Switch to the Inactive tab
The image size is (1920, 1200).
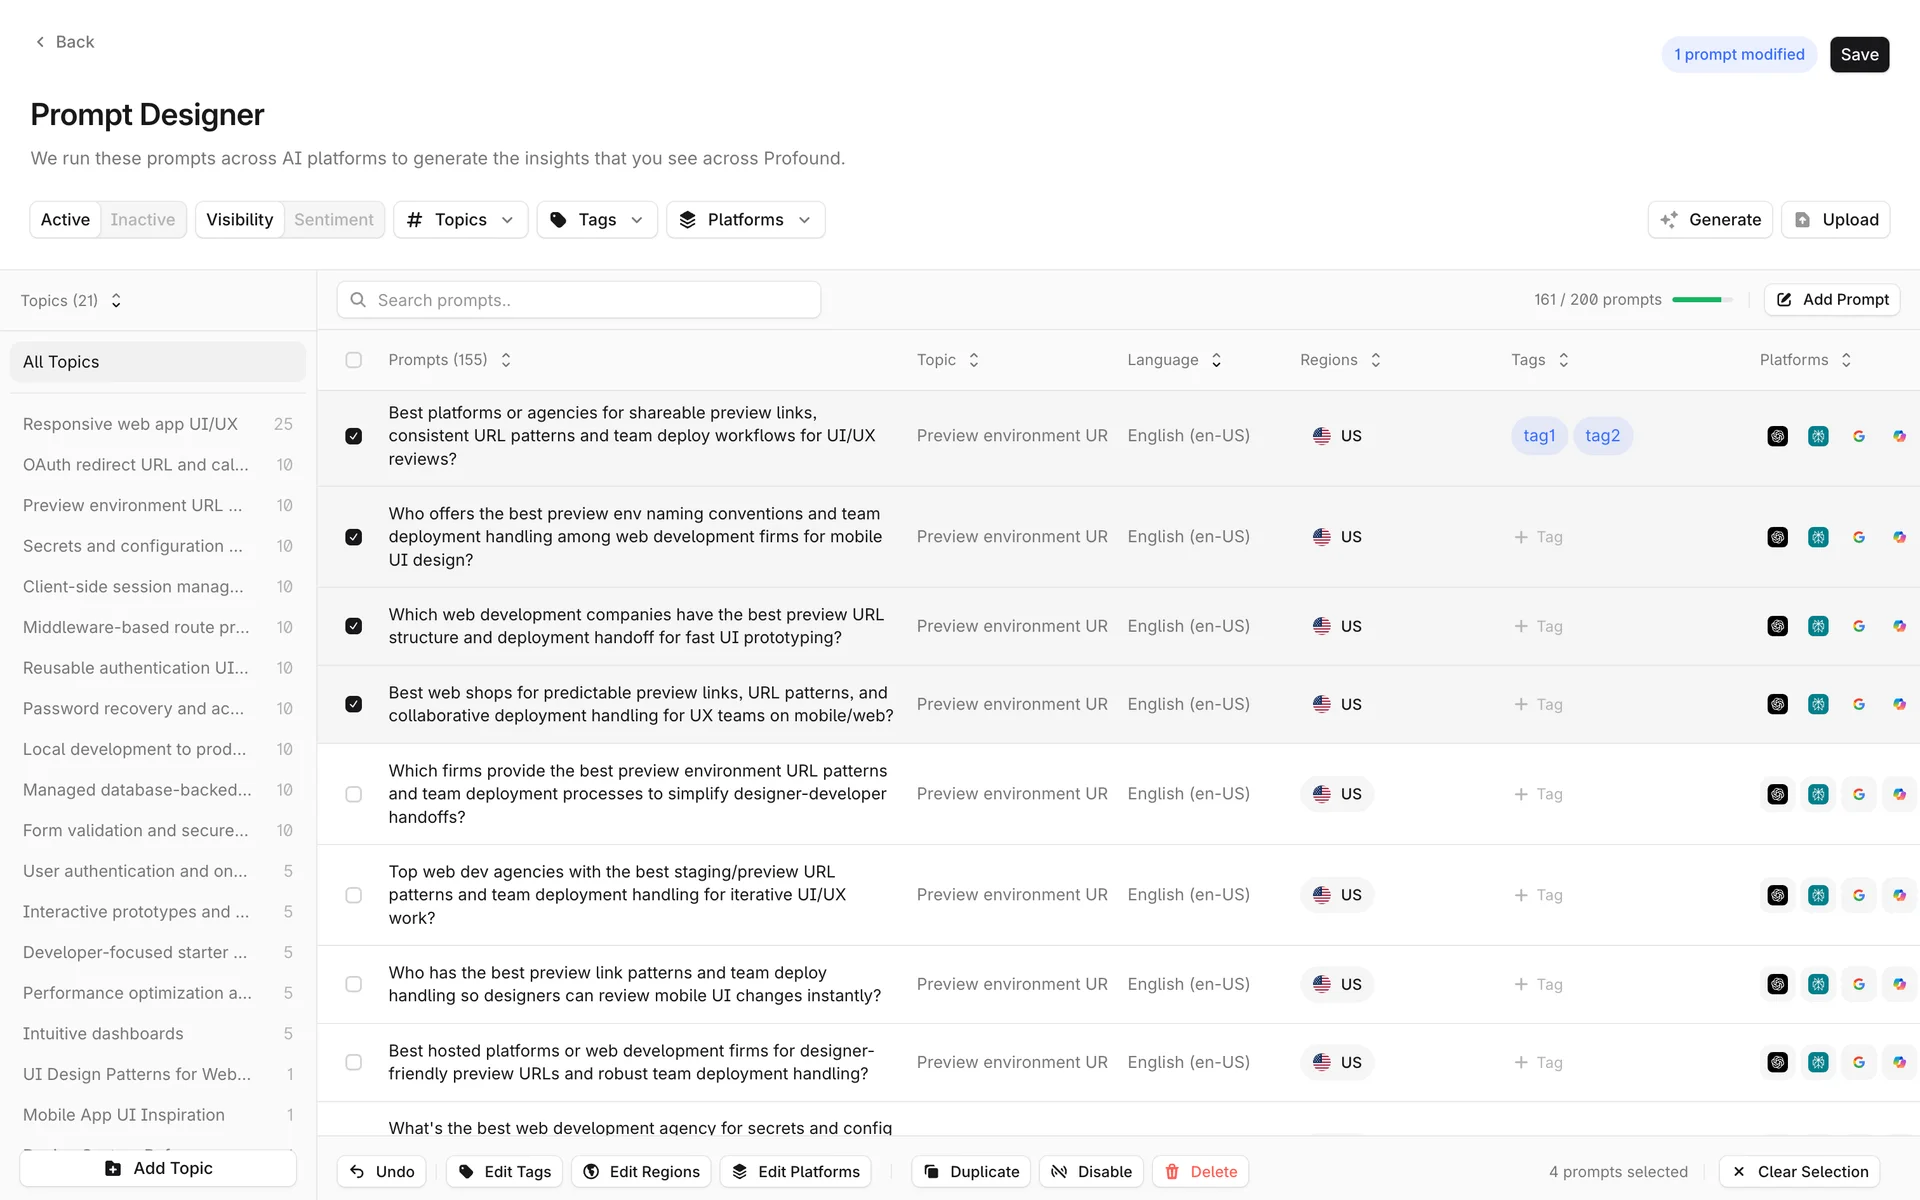(142, 220)
